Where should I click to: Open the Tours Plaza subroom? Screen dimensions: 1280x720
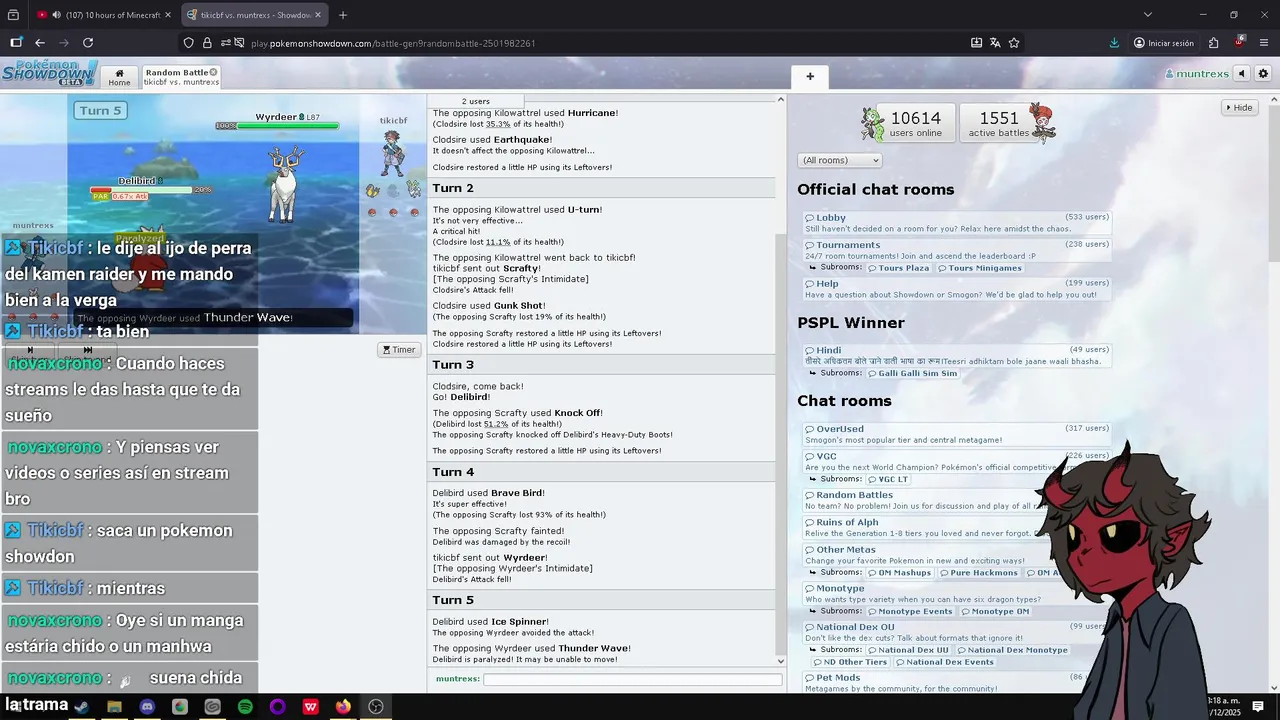[898, 268]
